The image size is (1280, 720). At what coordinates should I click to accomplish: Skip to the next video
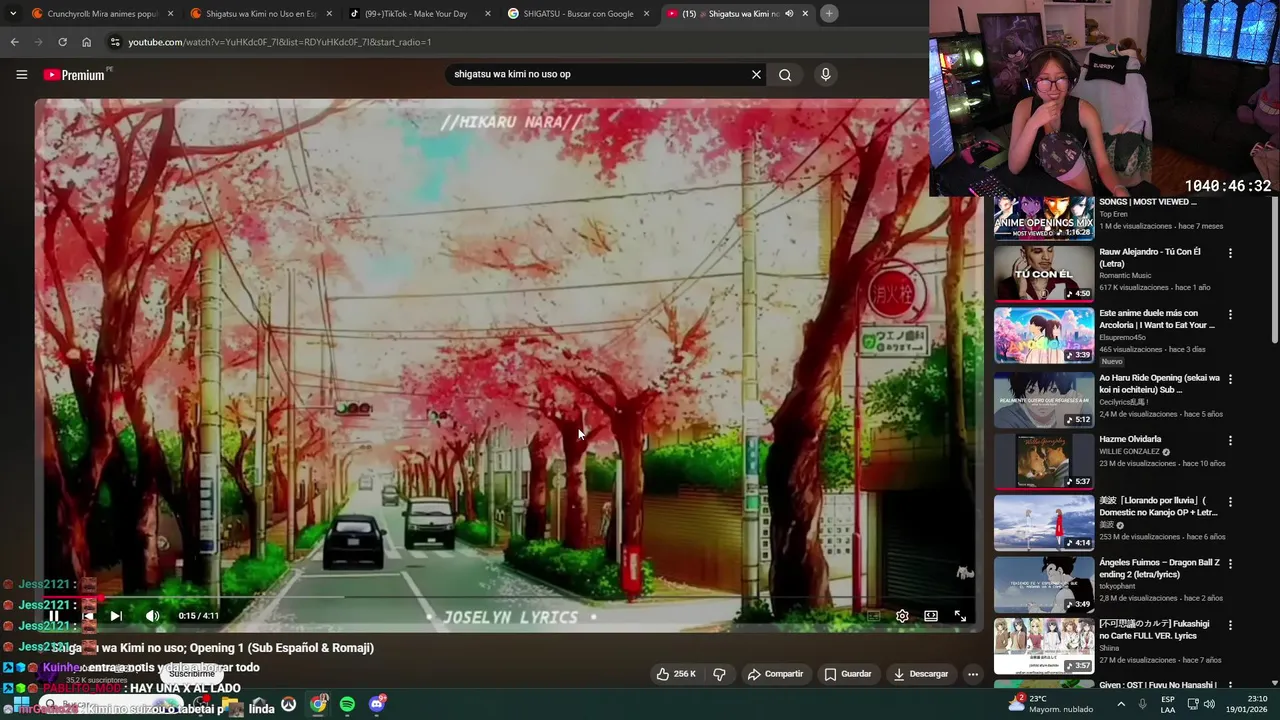[116, 616]
